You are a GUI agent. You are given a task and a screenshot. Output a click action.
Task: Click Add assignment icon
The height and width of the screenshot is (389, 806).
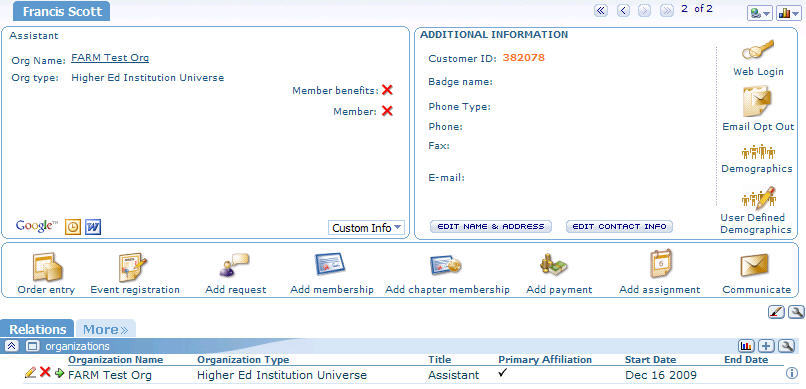[x=661, y=264]
